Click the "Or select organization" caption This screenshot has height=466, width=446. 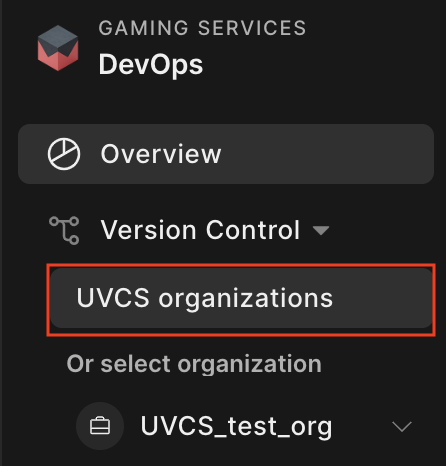194,364
